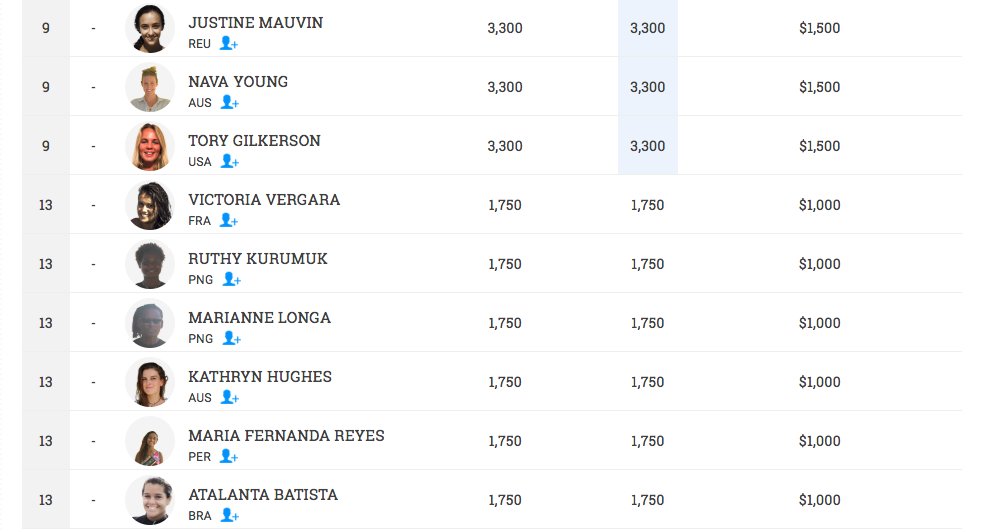Screen dimensions: 982x531
Task: Click the Marianne Longa name link
Action: tap(259, 318)
